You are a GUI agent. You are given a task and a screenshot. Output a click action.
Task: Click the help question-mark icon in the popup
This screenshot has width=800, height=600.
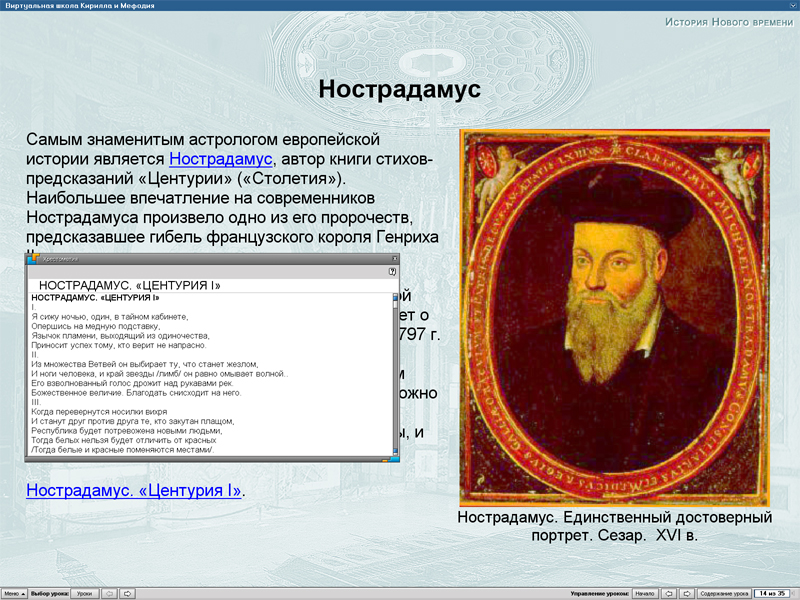393,271
